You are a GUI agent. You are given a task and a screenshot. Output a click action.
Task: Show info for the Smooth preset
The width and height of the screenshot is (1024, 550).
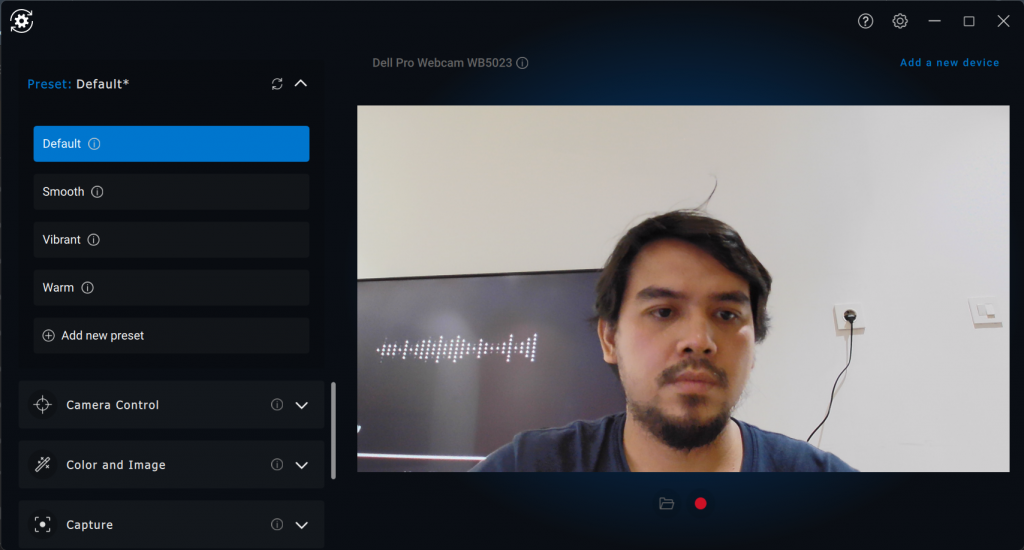tap(97, 191)
